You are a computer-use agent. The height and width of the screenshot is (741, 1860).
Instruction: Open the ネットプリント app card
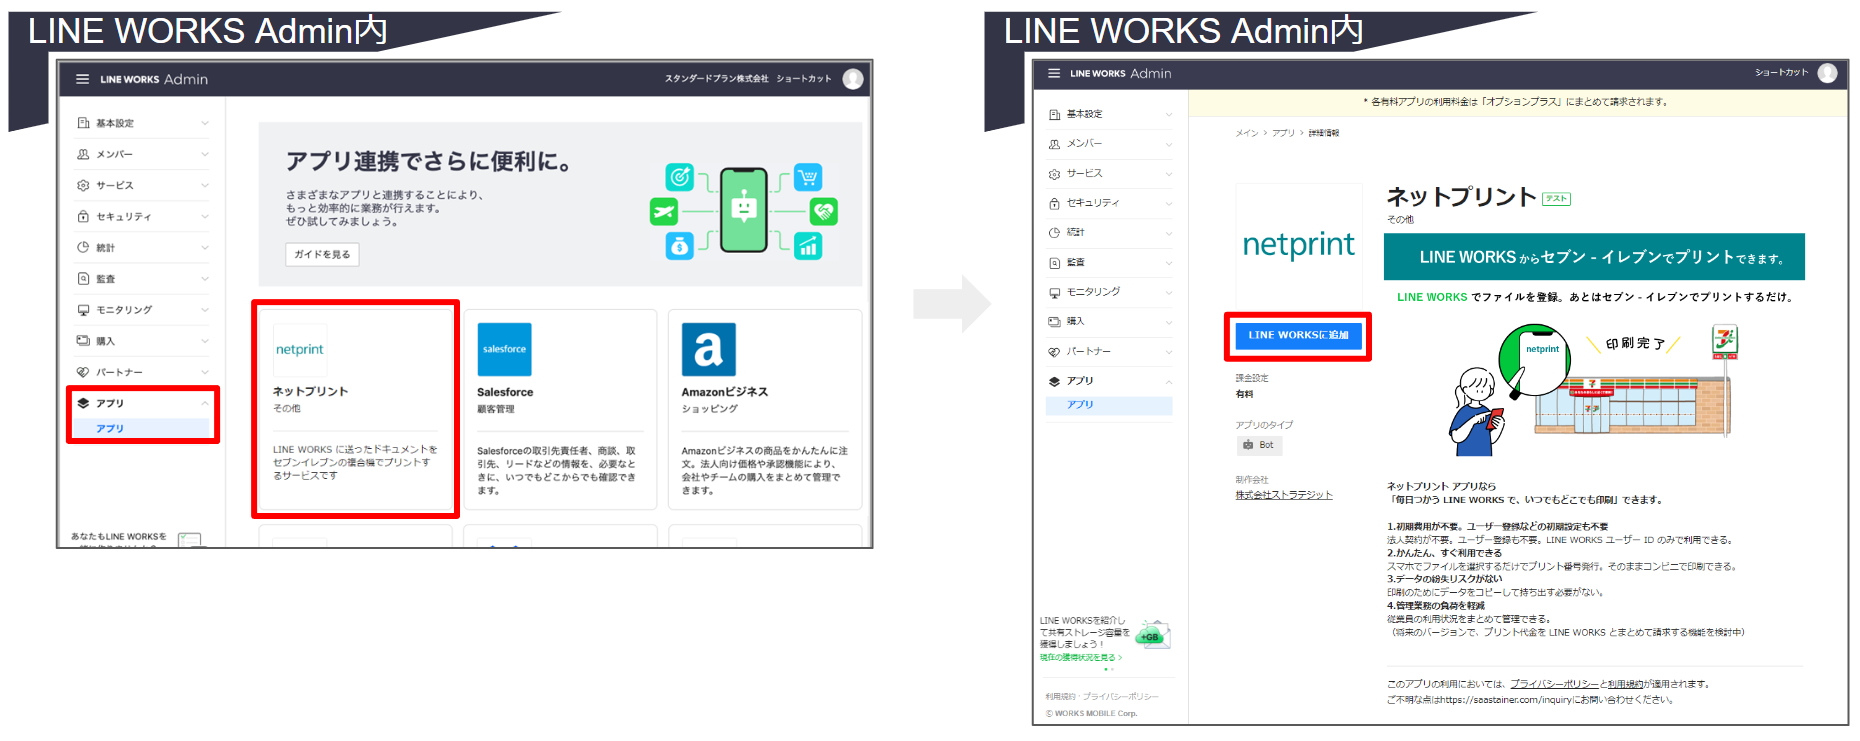click(355, 409)
